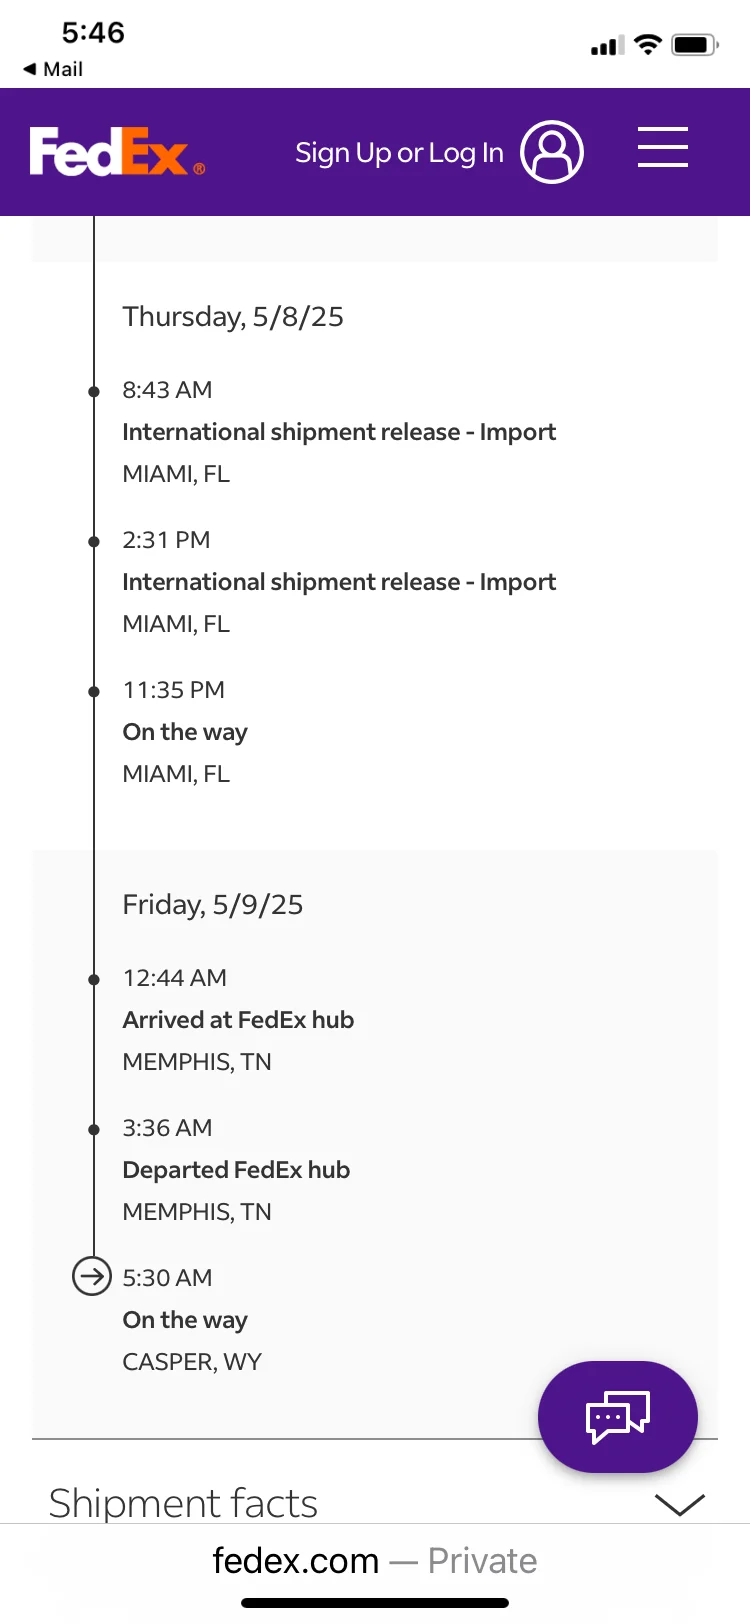Tap the 11:35 PM timeline dot
The height and width of the screenshot is (1624, 750).
pos(94,691)
